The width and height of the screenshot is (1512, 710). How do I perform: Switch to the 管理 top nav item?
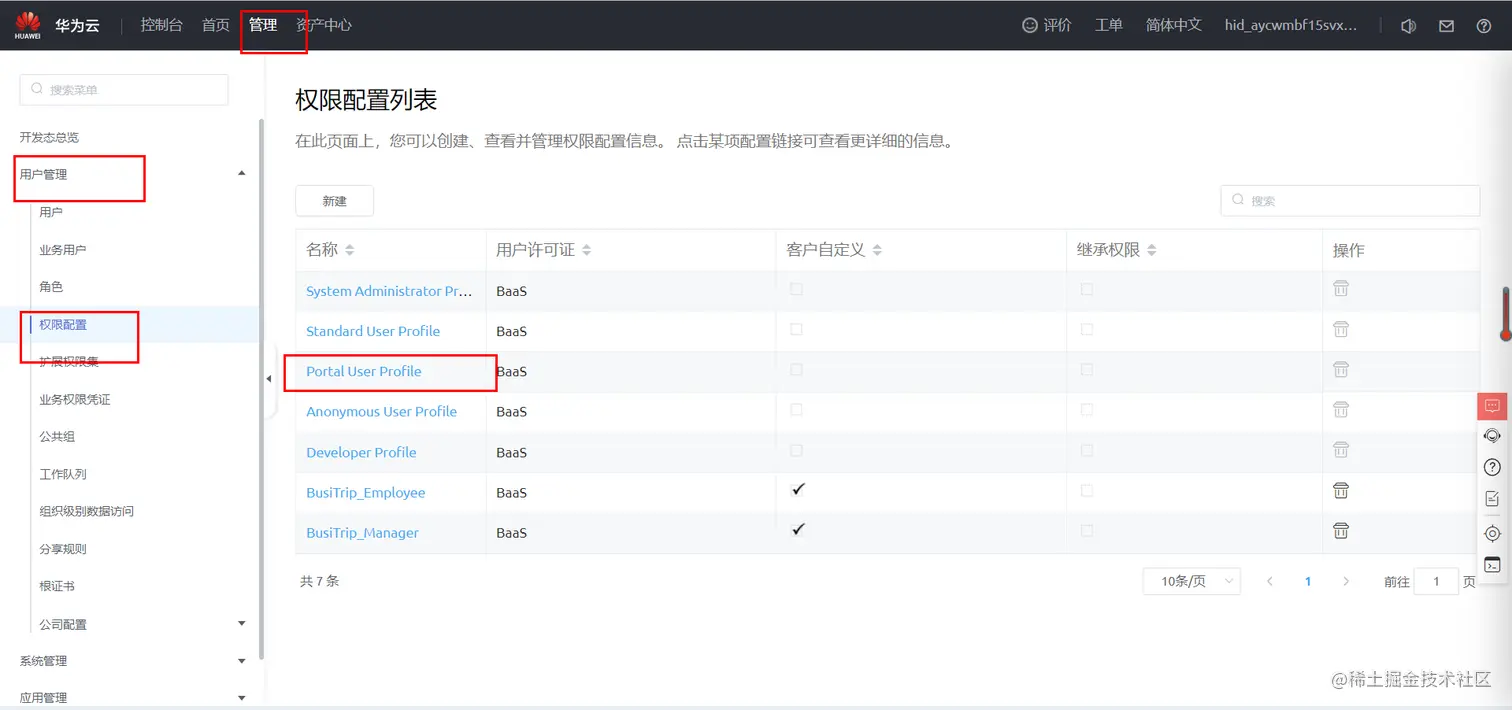[x=263, y=25]
